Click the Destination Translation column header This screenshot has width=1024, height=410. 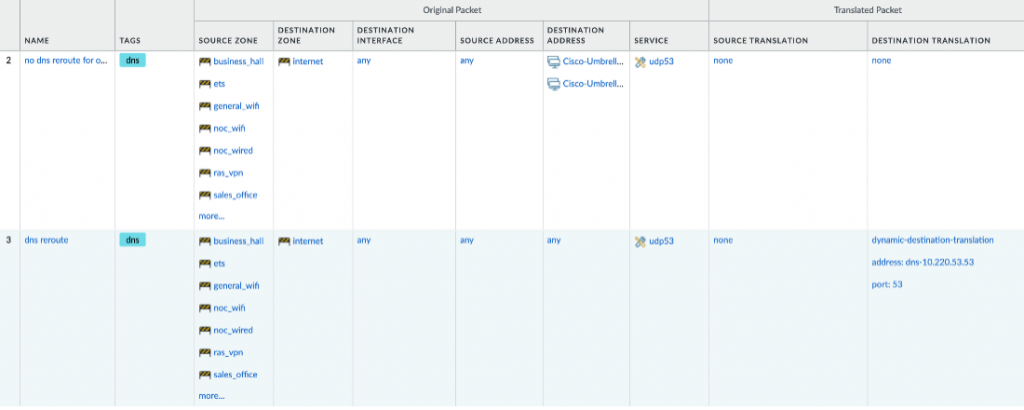click(x=930, y=41)
